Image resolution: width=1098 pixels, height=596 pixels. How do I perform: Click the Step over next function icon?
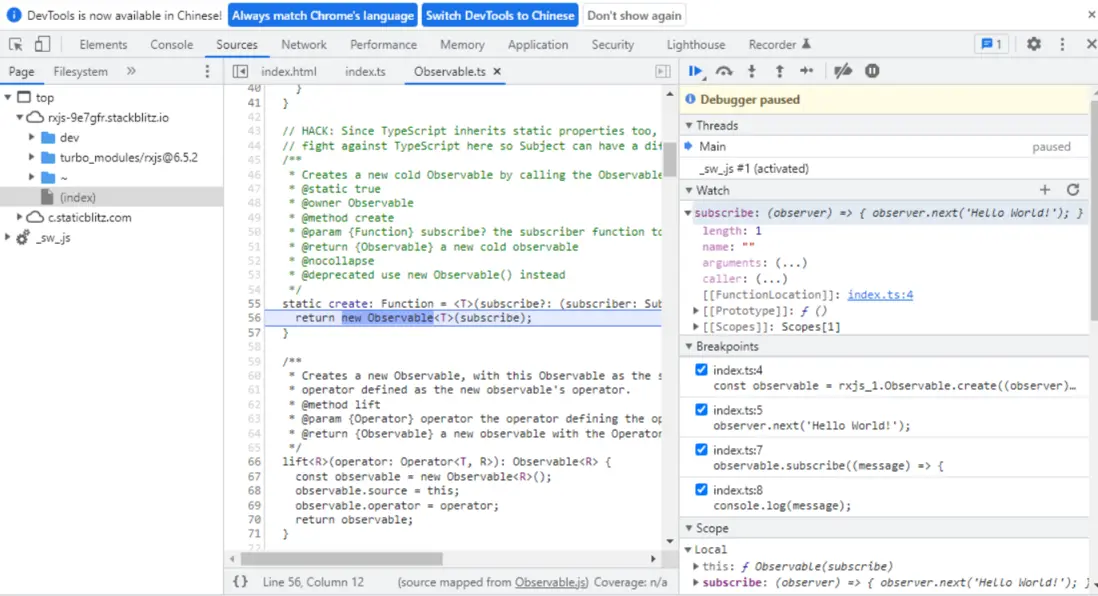pyautogui.click(x=724, y=71)
